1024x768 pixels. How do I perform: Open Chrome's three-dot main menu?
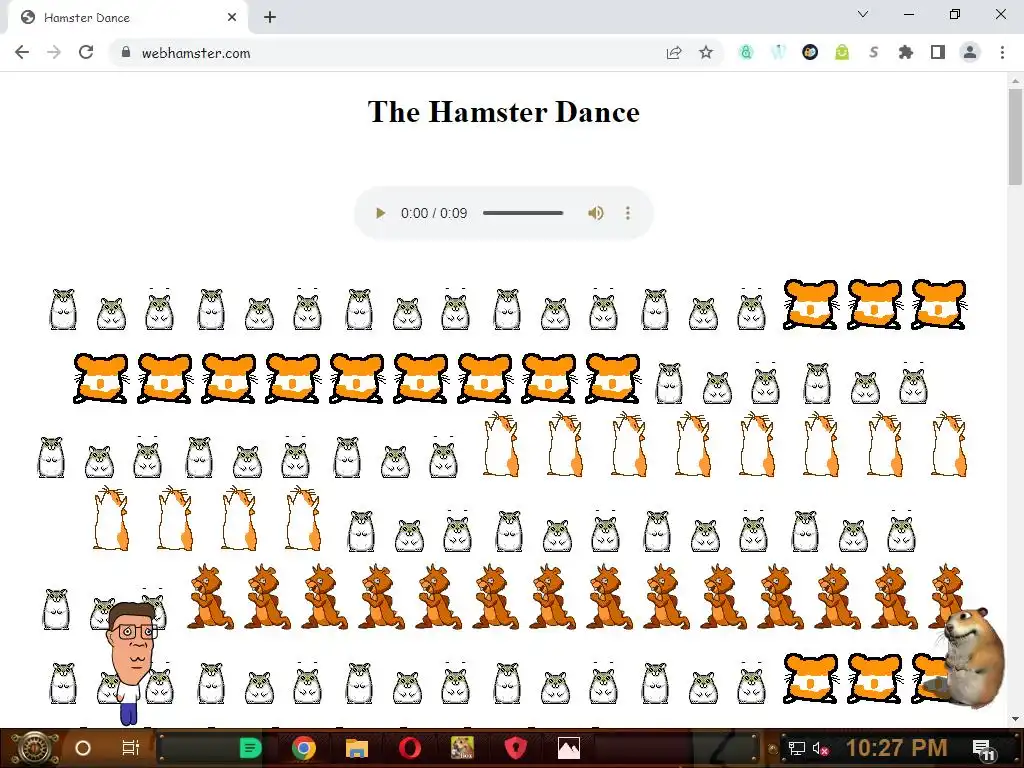click(1002, 53)
